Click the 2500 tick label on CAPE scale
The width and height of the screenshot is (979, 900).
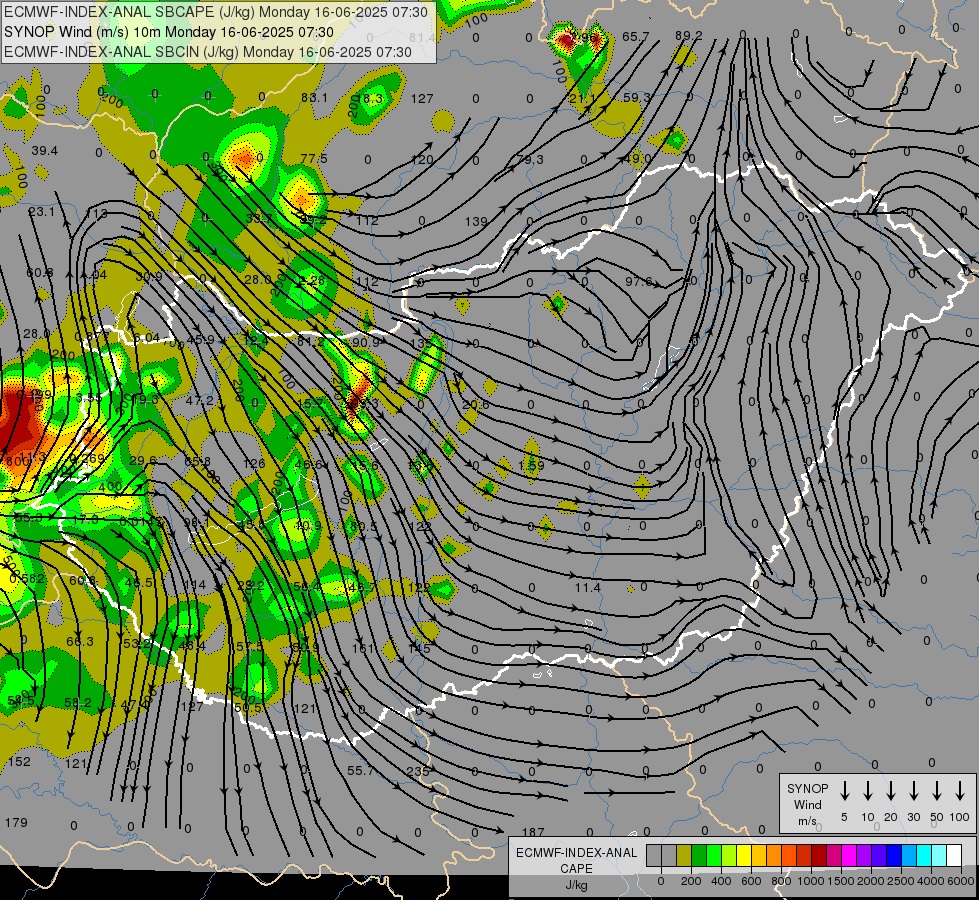click(901, 881)
